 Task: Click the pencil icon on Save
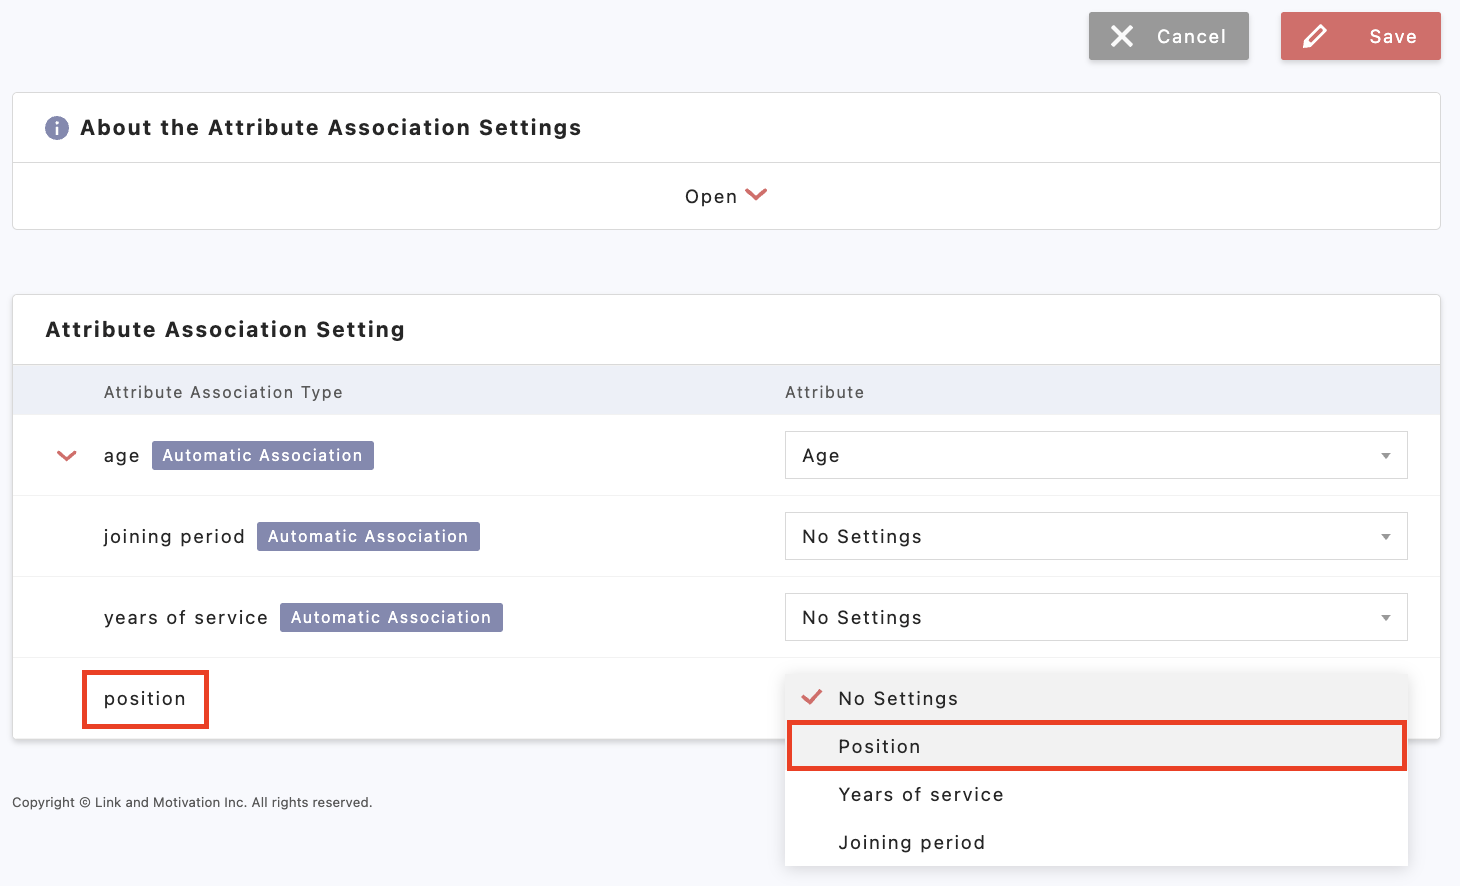[1315, 37]
